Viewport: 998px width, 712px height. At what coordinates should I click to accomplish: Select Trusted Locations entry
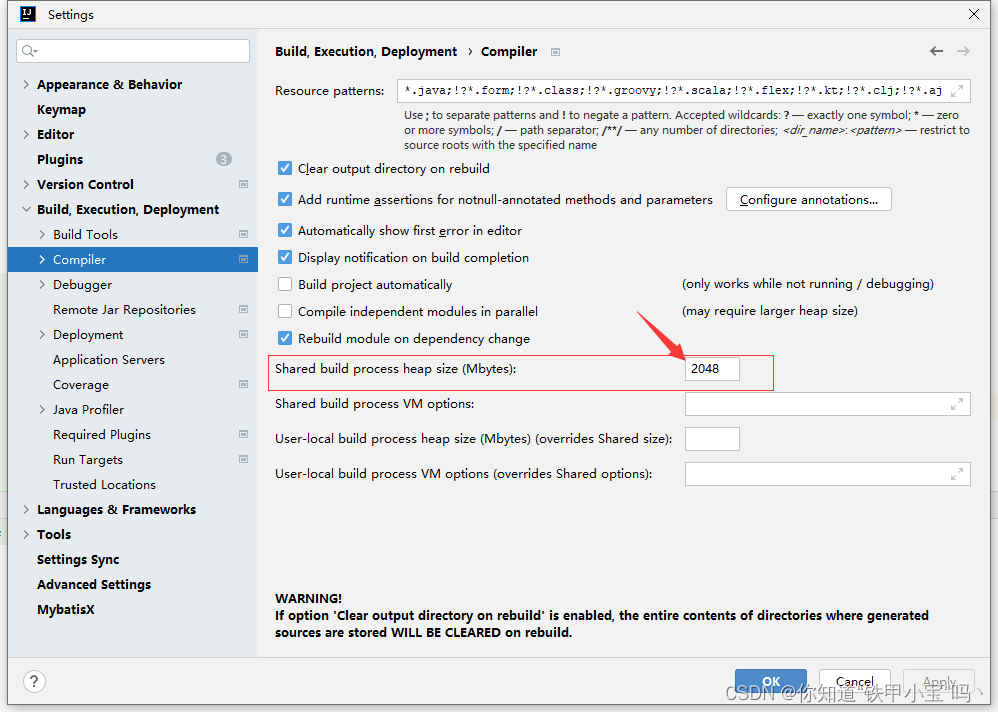[104, 485]
